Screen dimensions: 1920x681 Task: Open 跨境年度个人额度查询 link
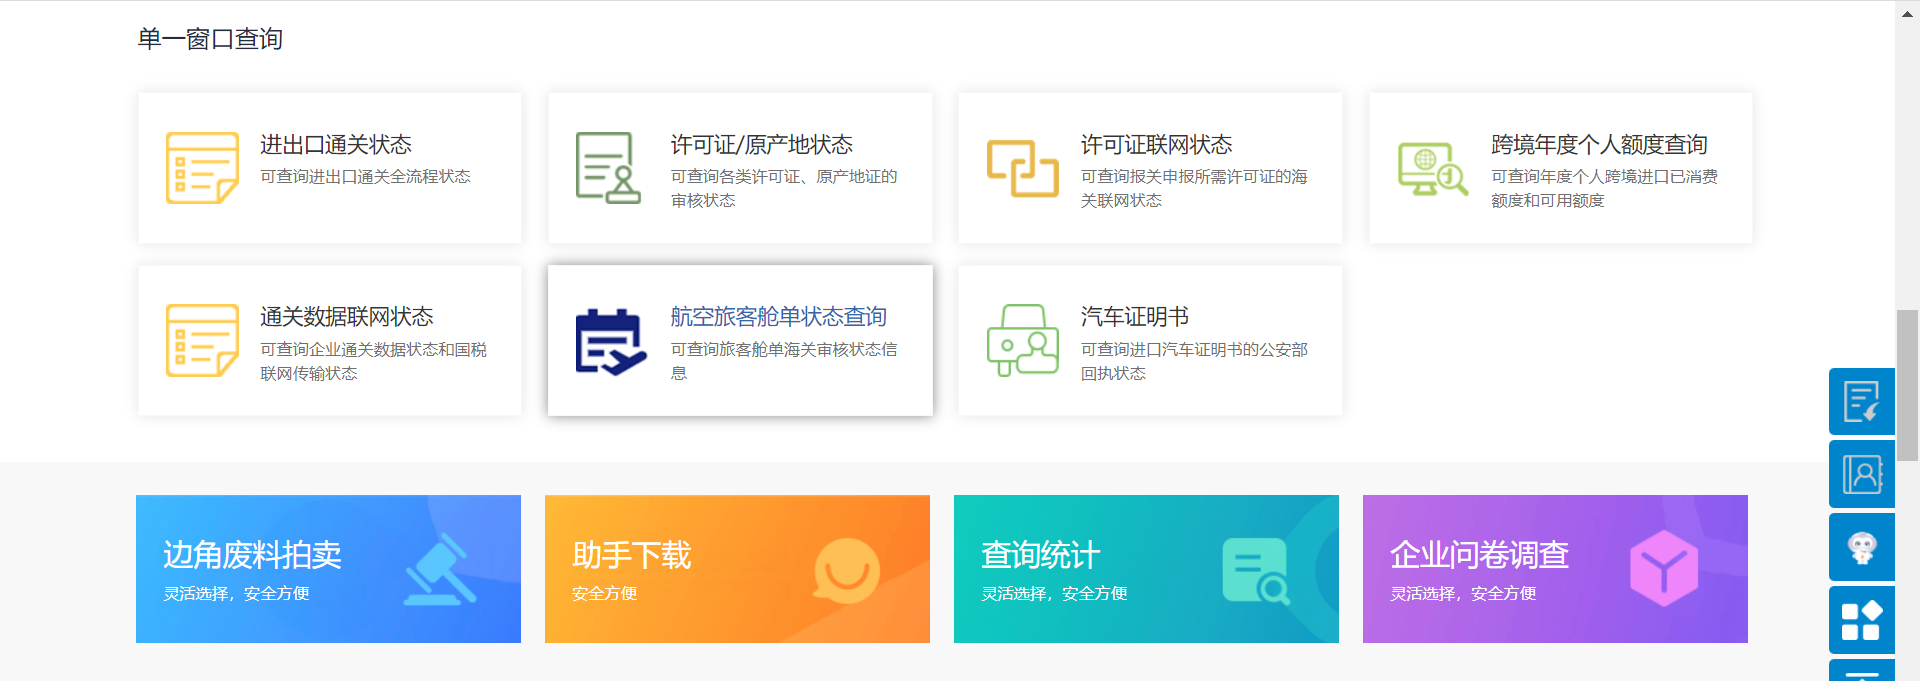(x=1599, y=145)
